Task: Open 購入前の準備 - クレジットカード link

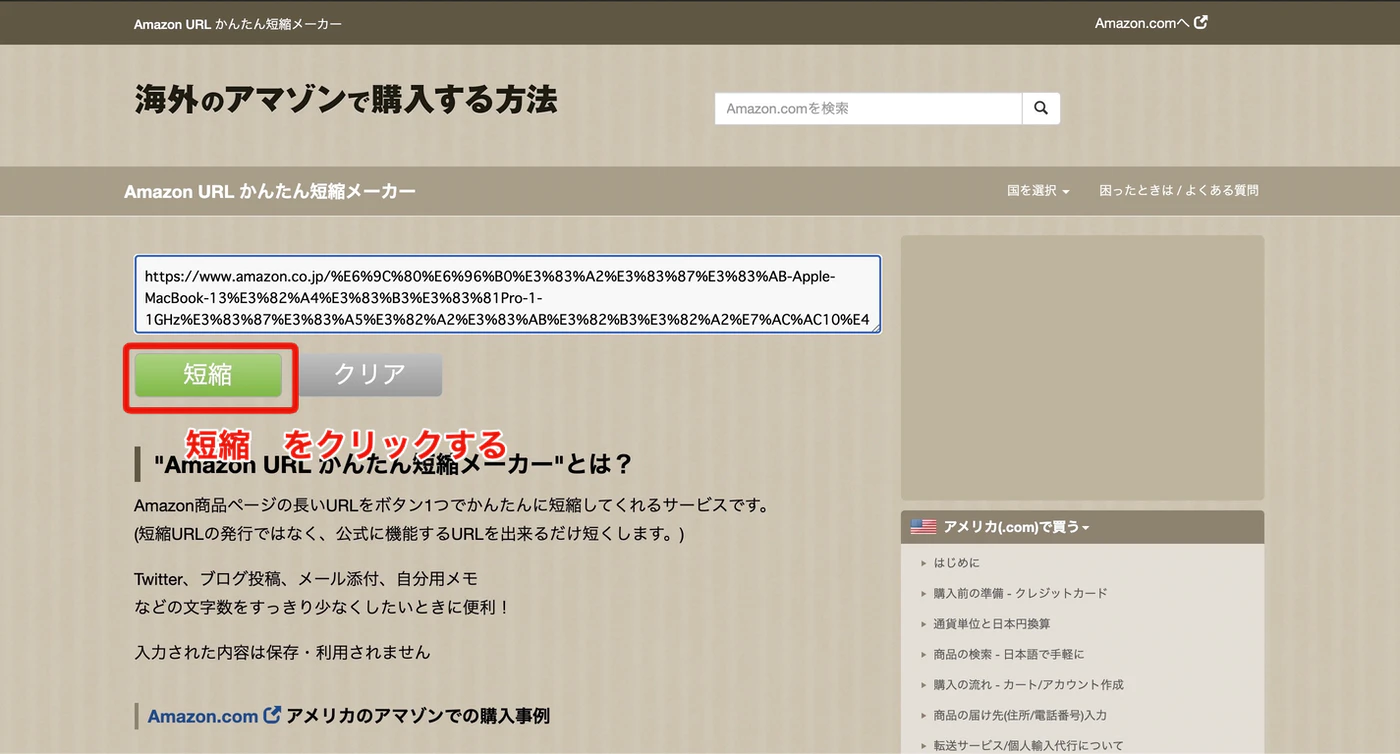Action: (1020, 593)
